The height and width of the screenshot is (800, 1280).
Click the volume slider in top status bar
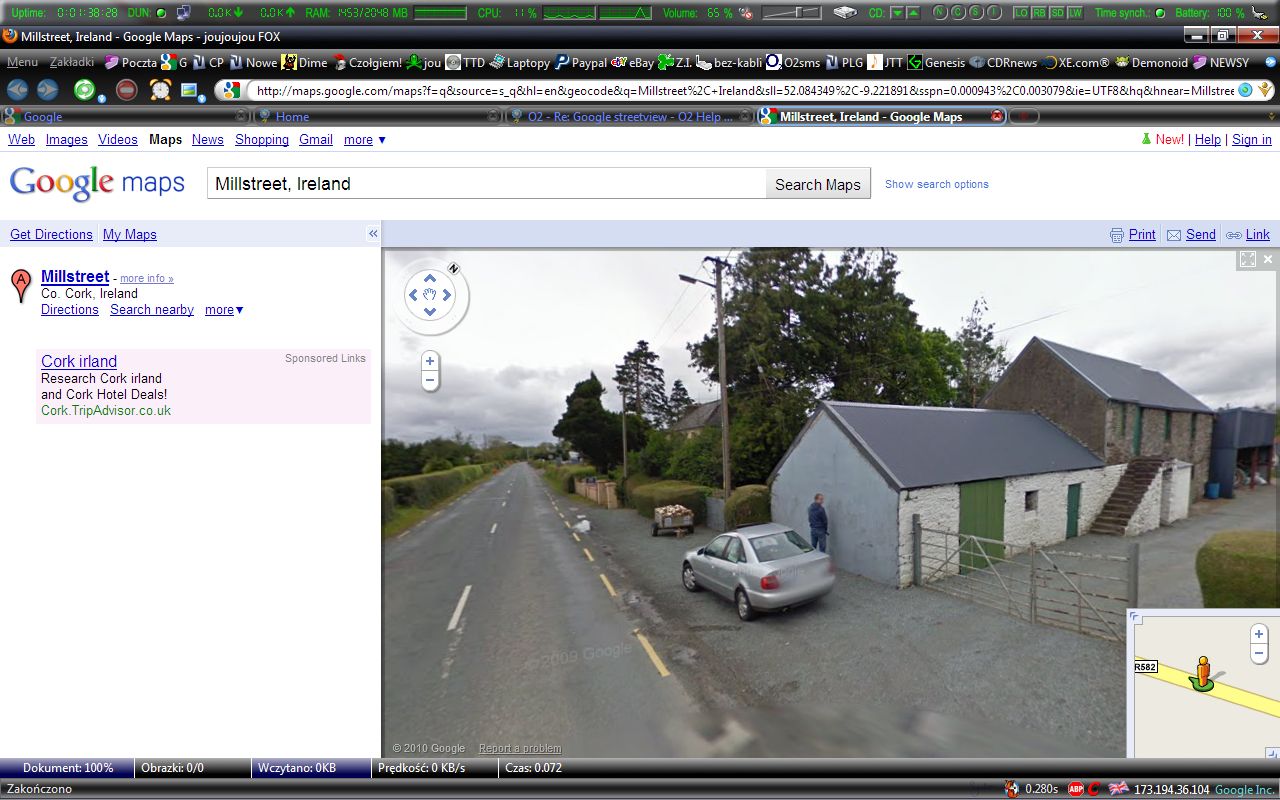point(792,13)
